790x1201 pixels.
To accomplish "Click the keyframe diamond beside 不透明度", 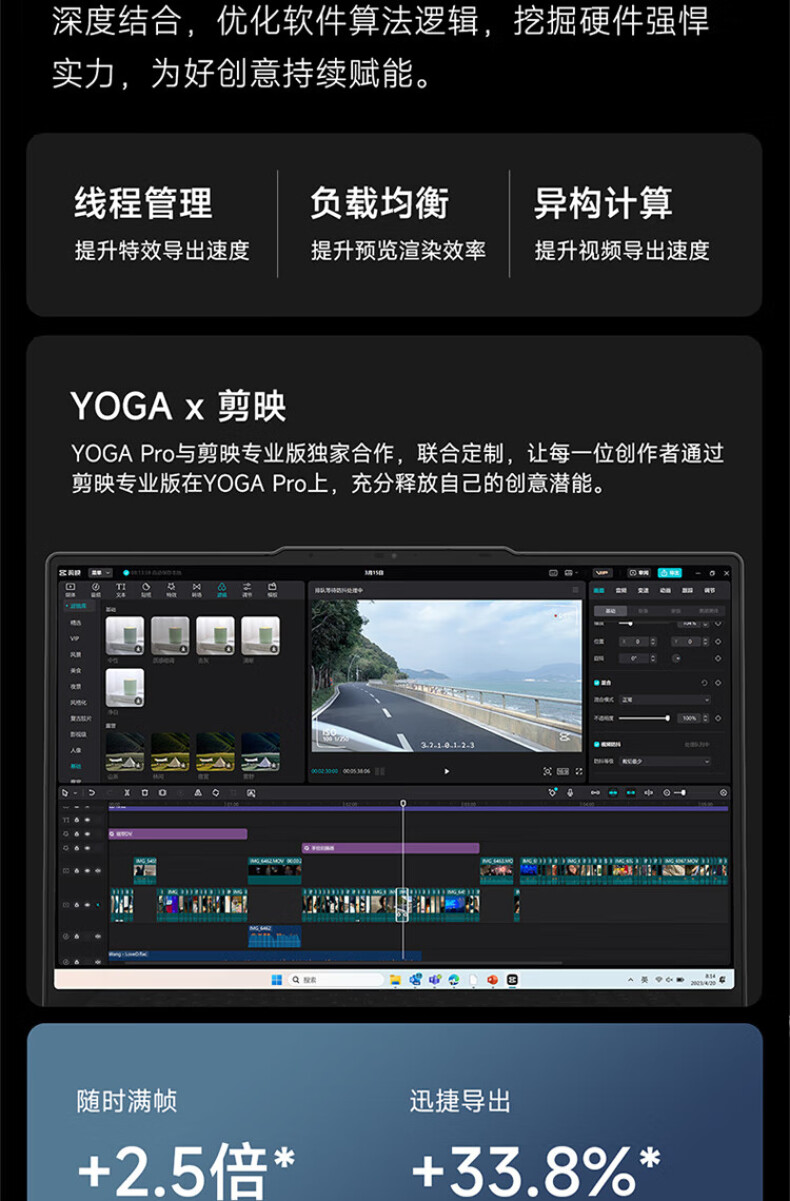I will point(718,718).
